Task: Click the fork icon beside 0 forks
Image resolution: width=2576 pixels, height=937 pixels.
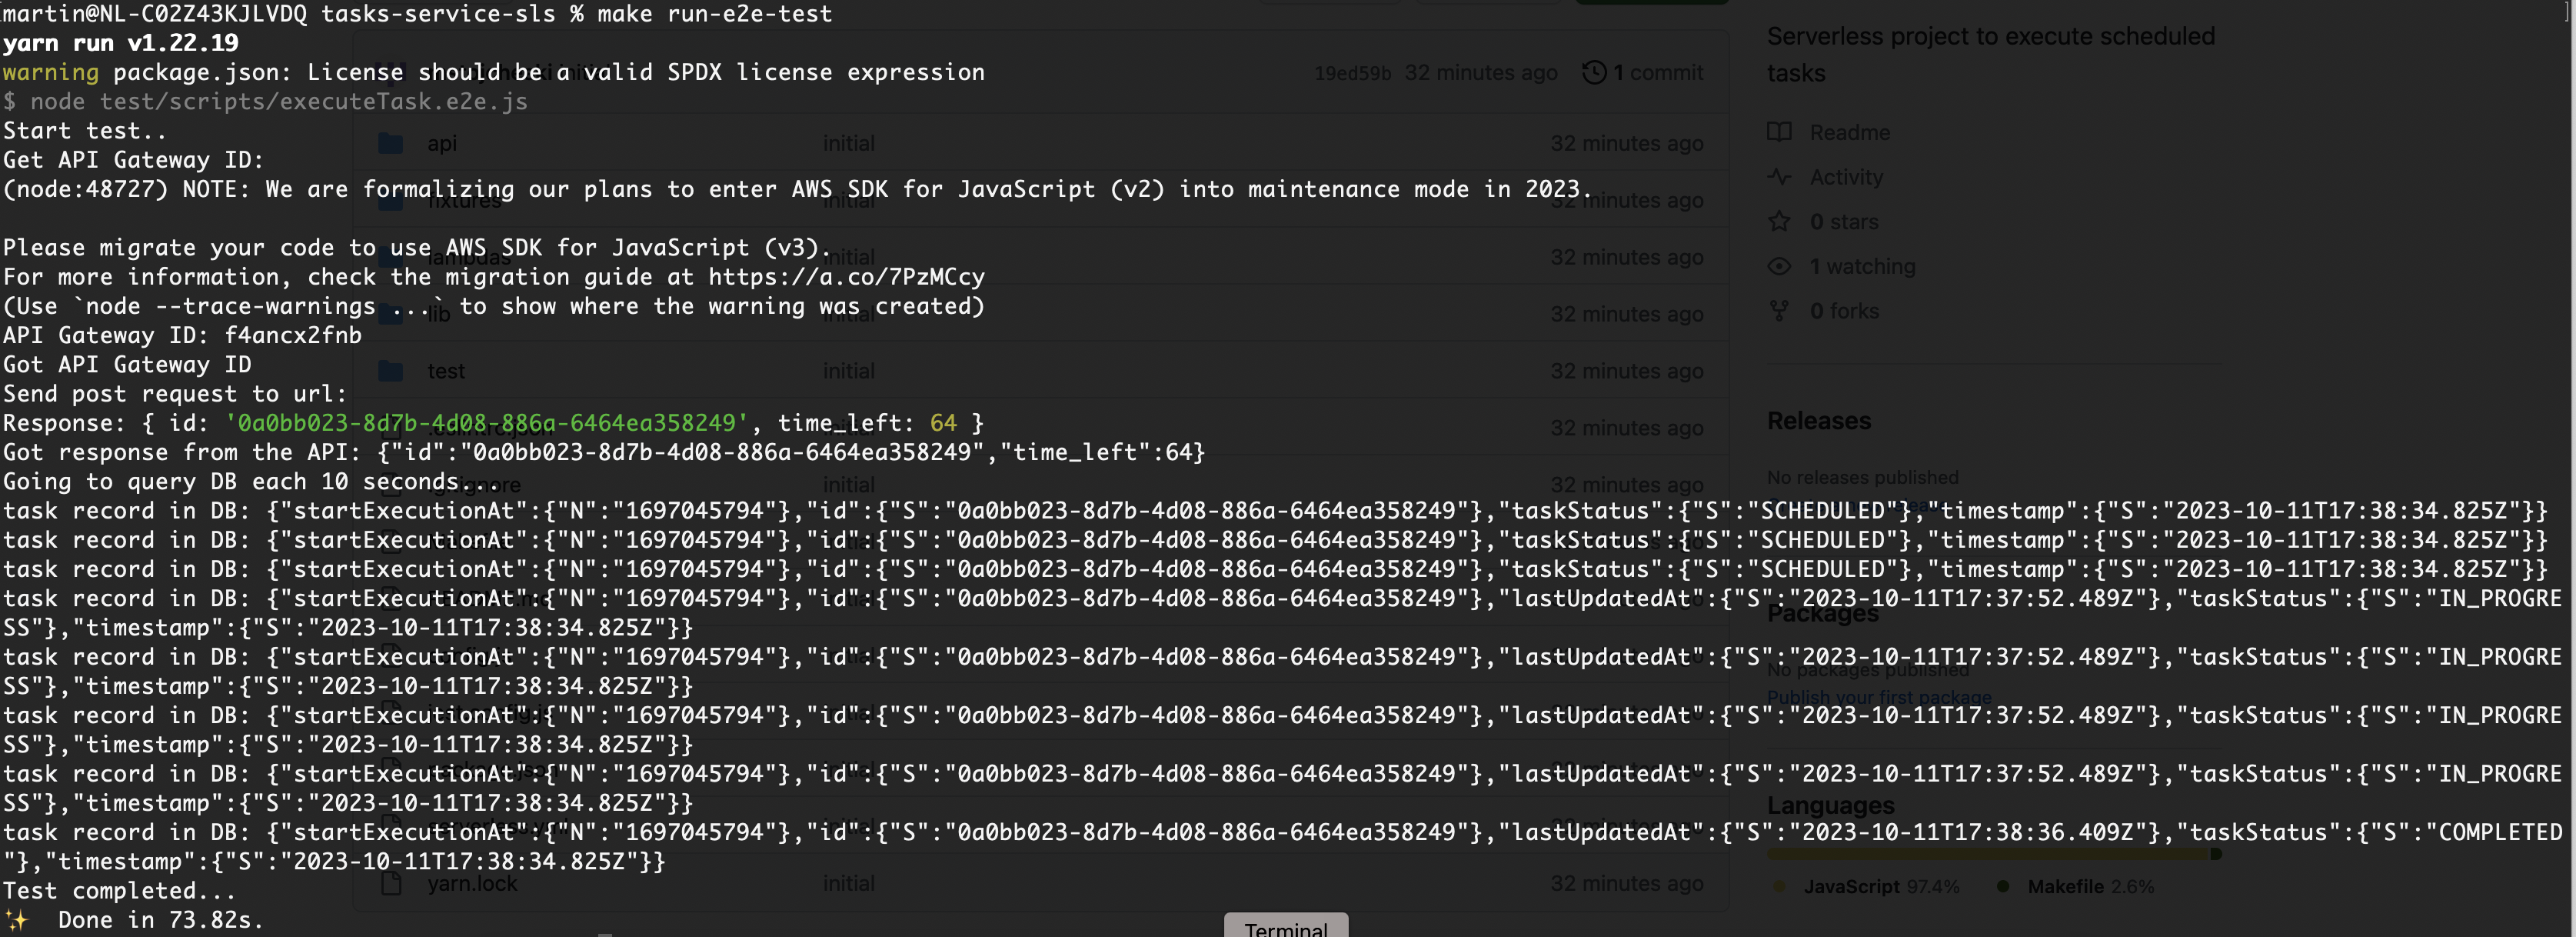Action: point(1779,311)
